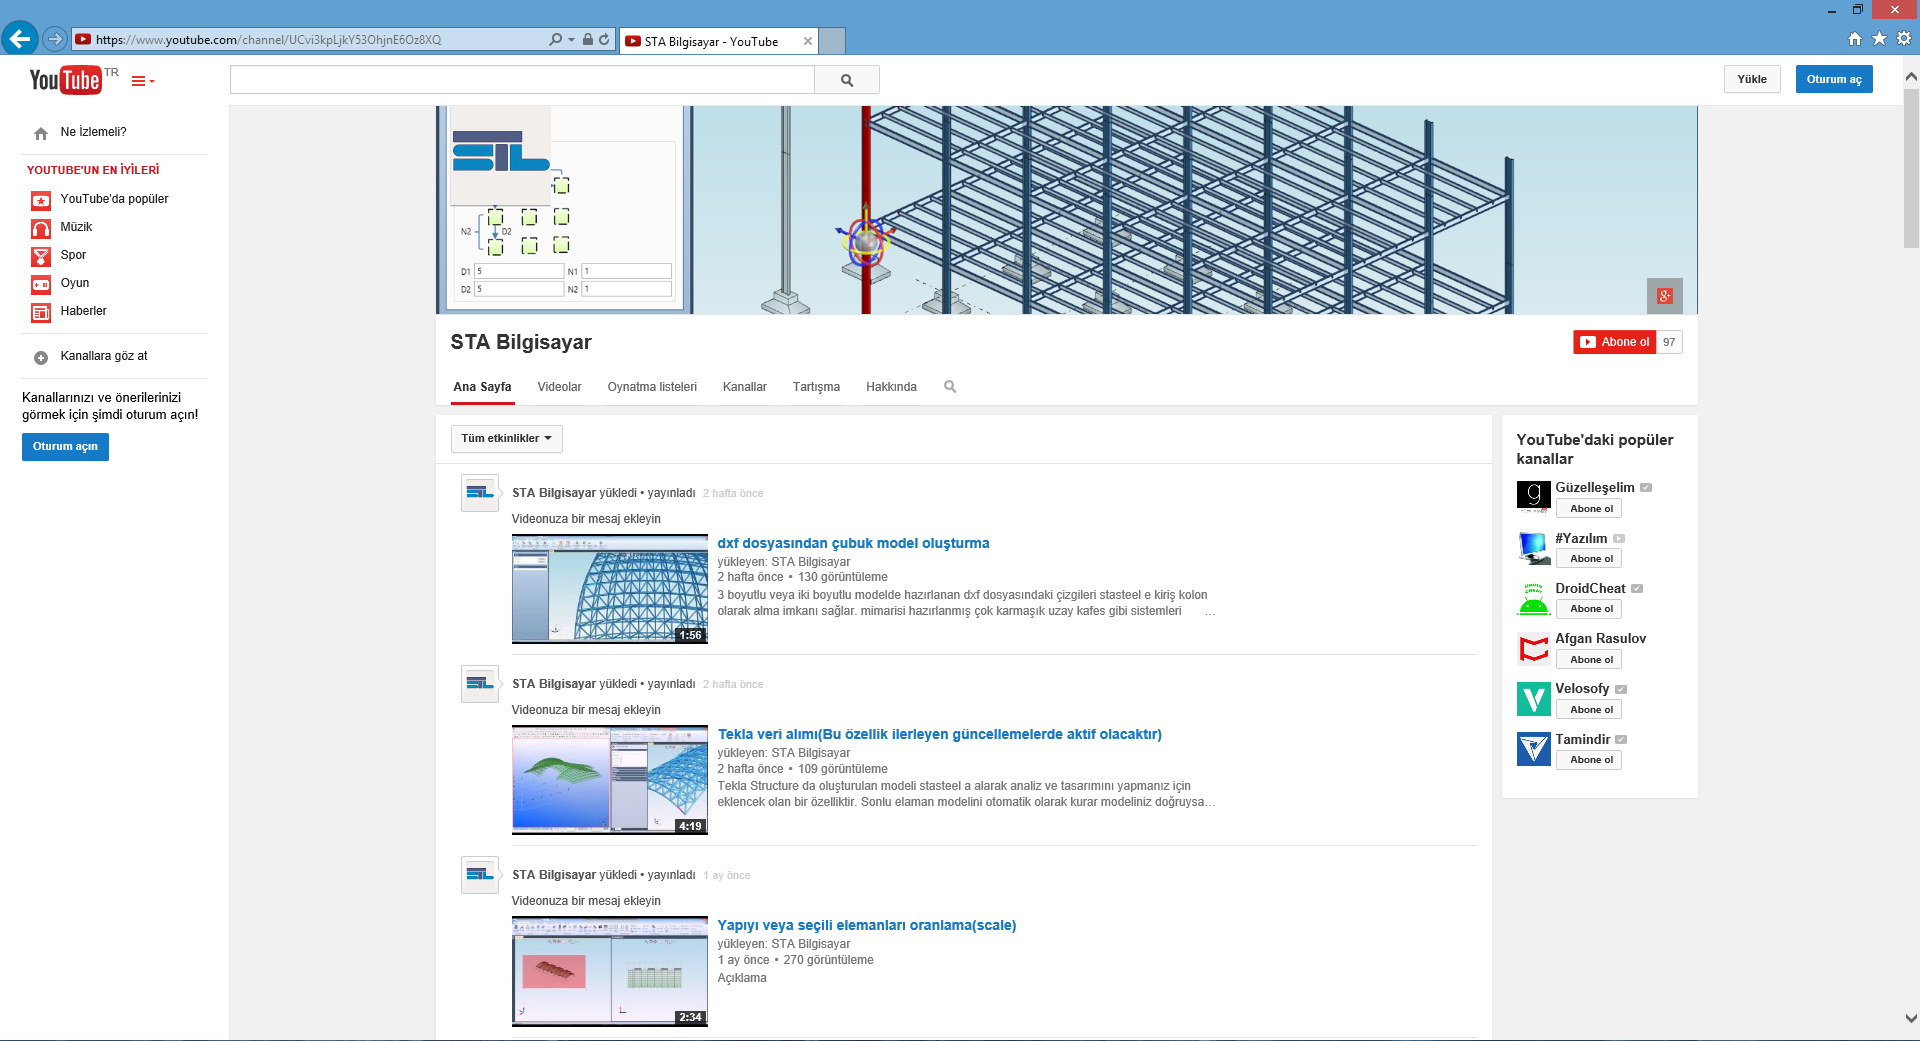
Task: Click the Spor sidebar icon
Action: tap(41, 256)
